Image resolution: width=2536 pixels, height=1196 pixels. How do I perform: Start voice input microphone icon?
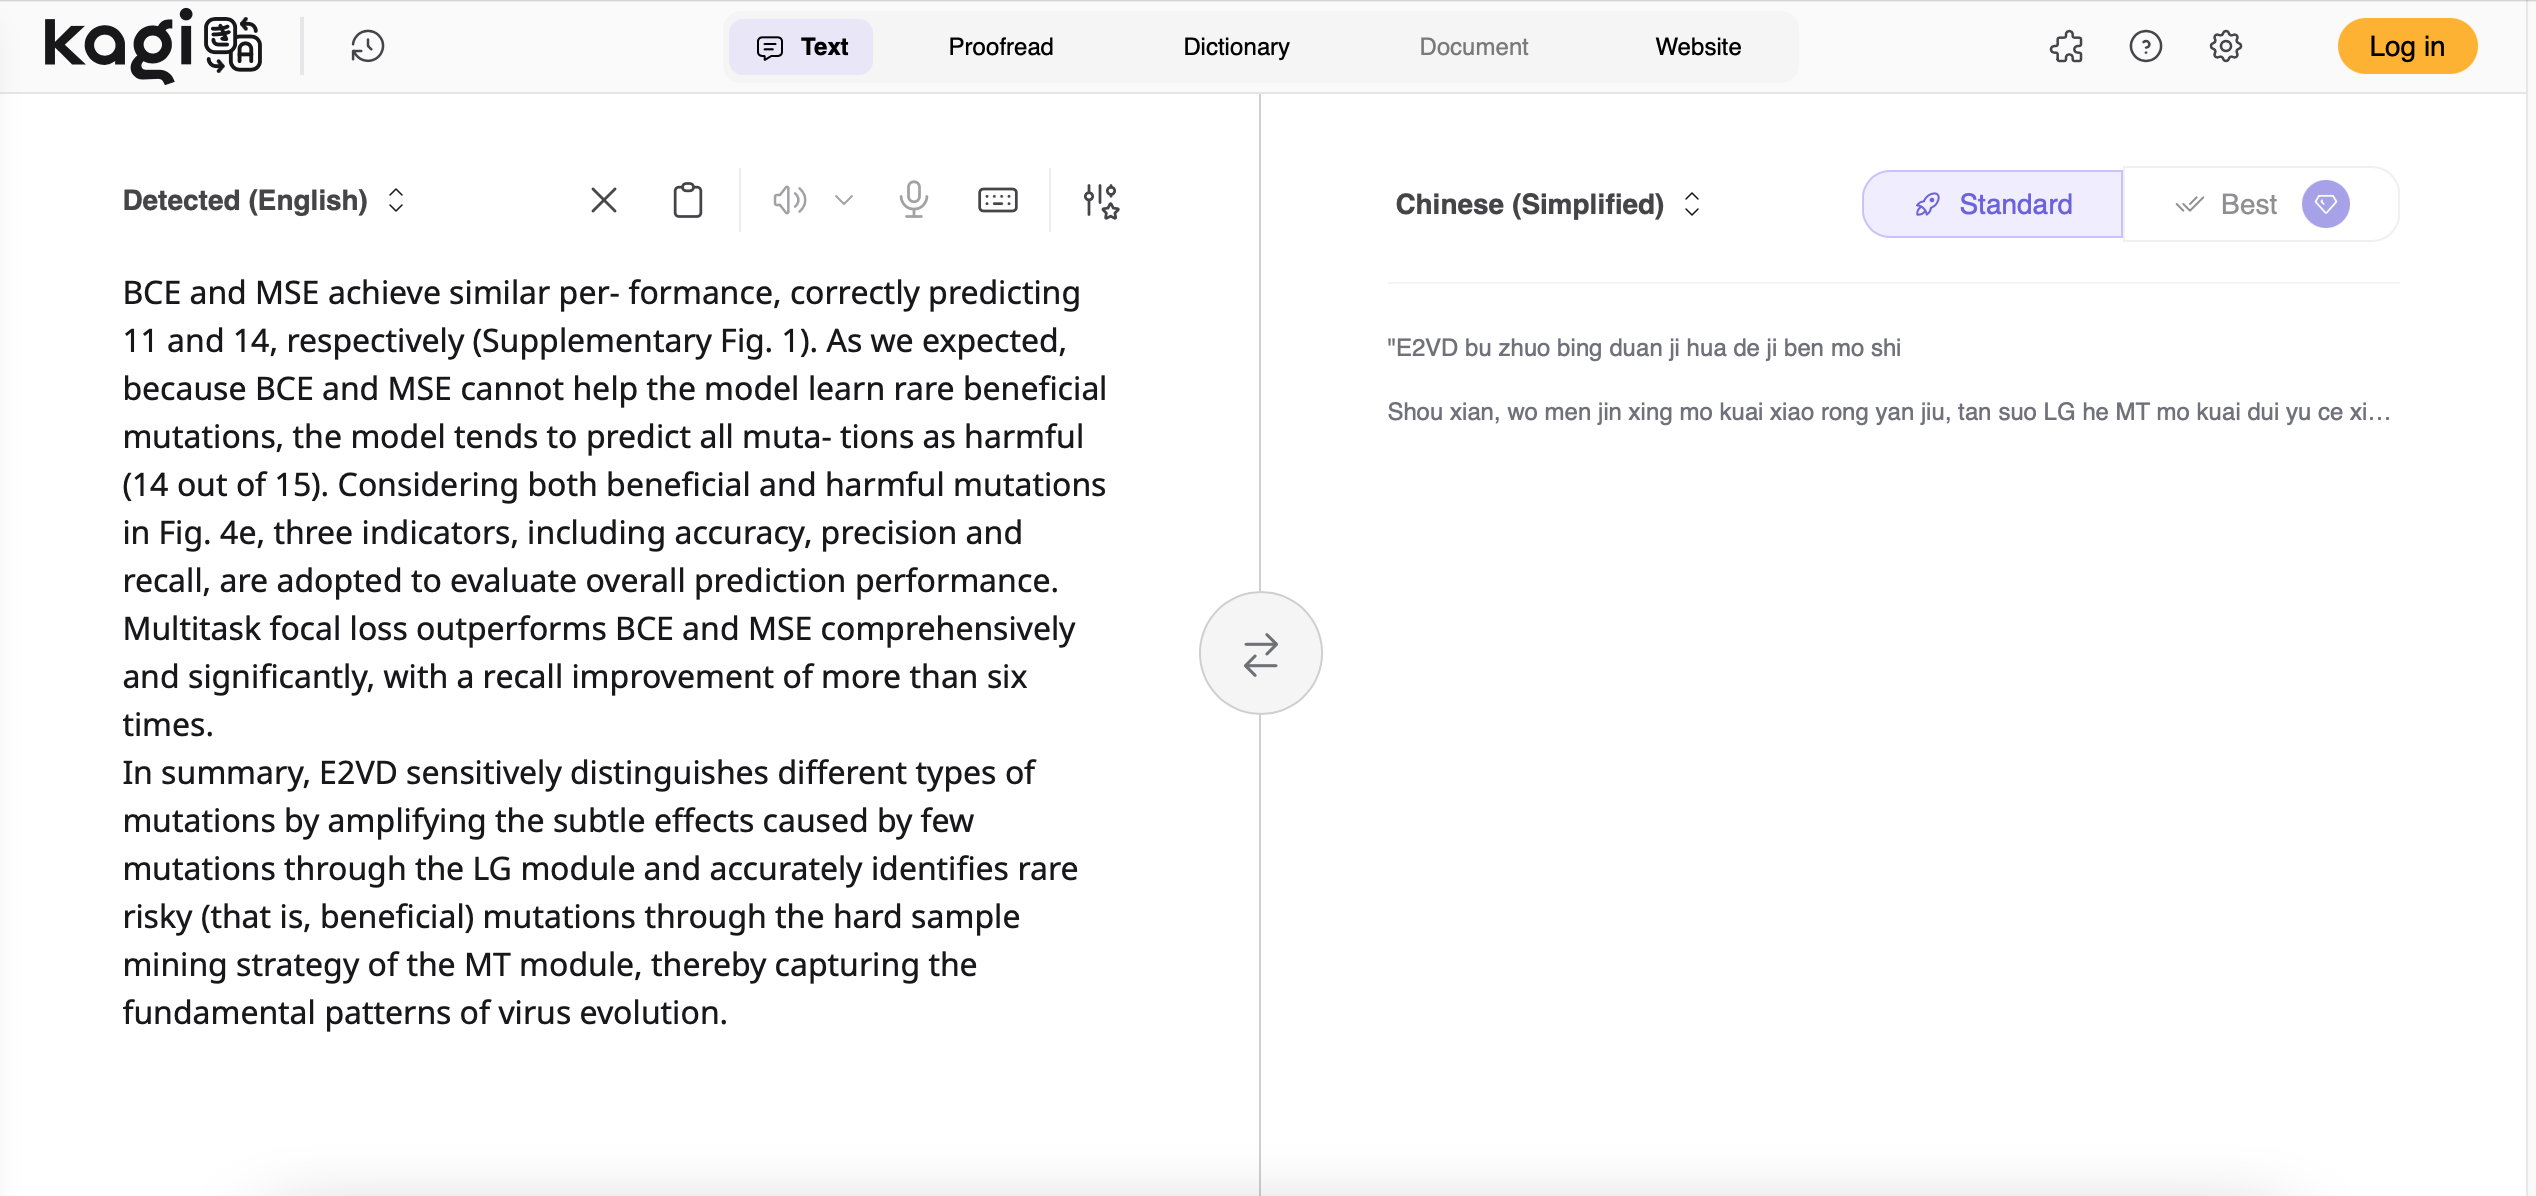click(x=913, y=200)
